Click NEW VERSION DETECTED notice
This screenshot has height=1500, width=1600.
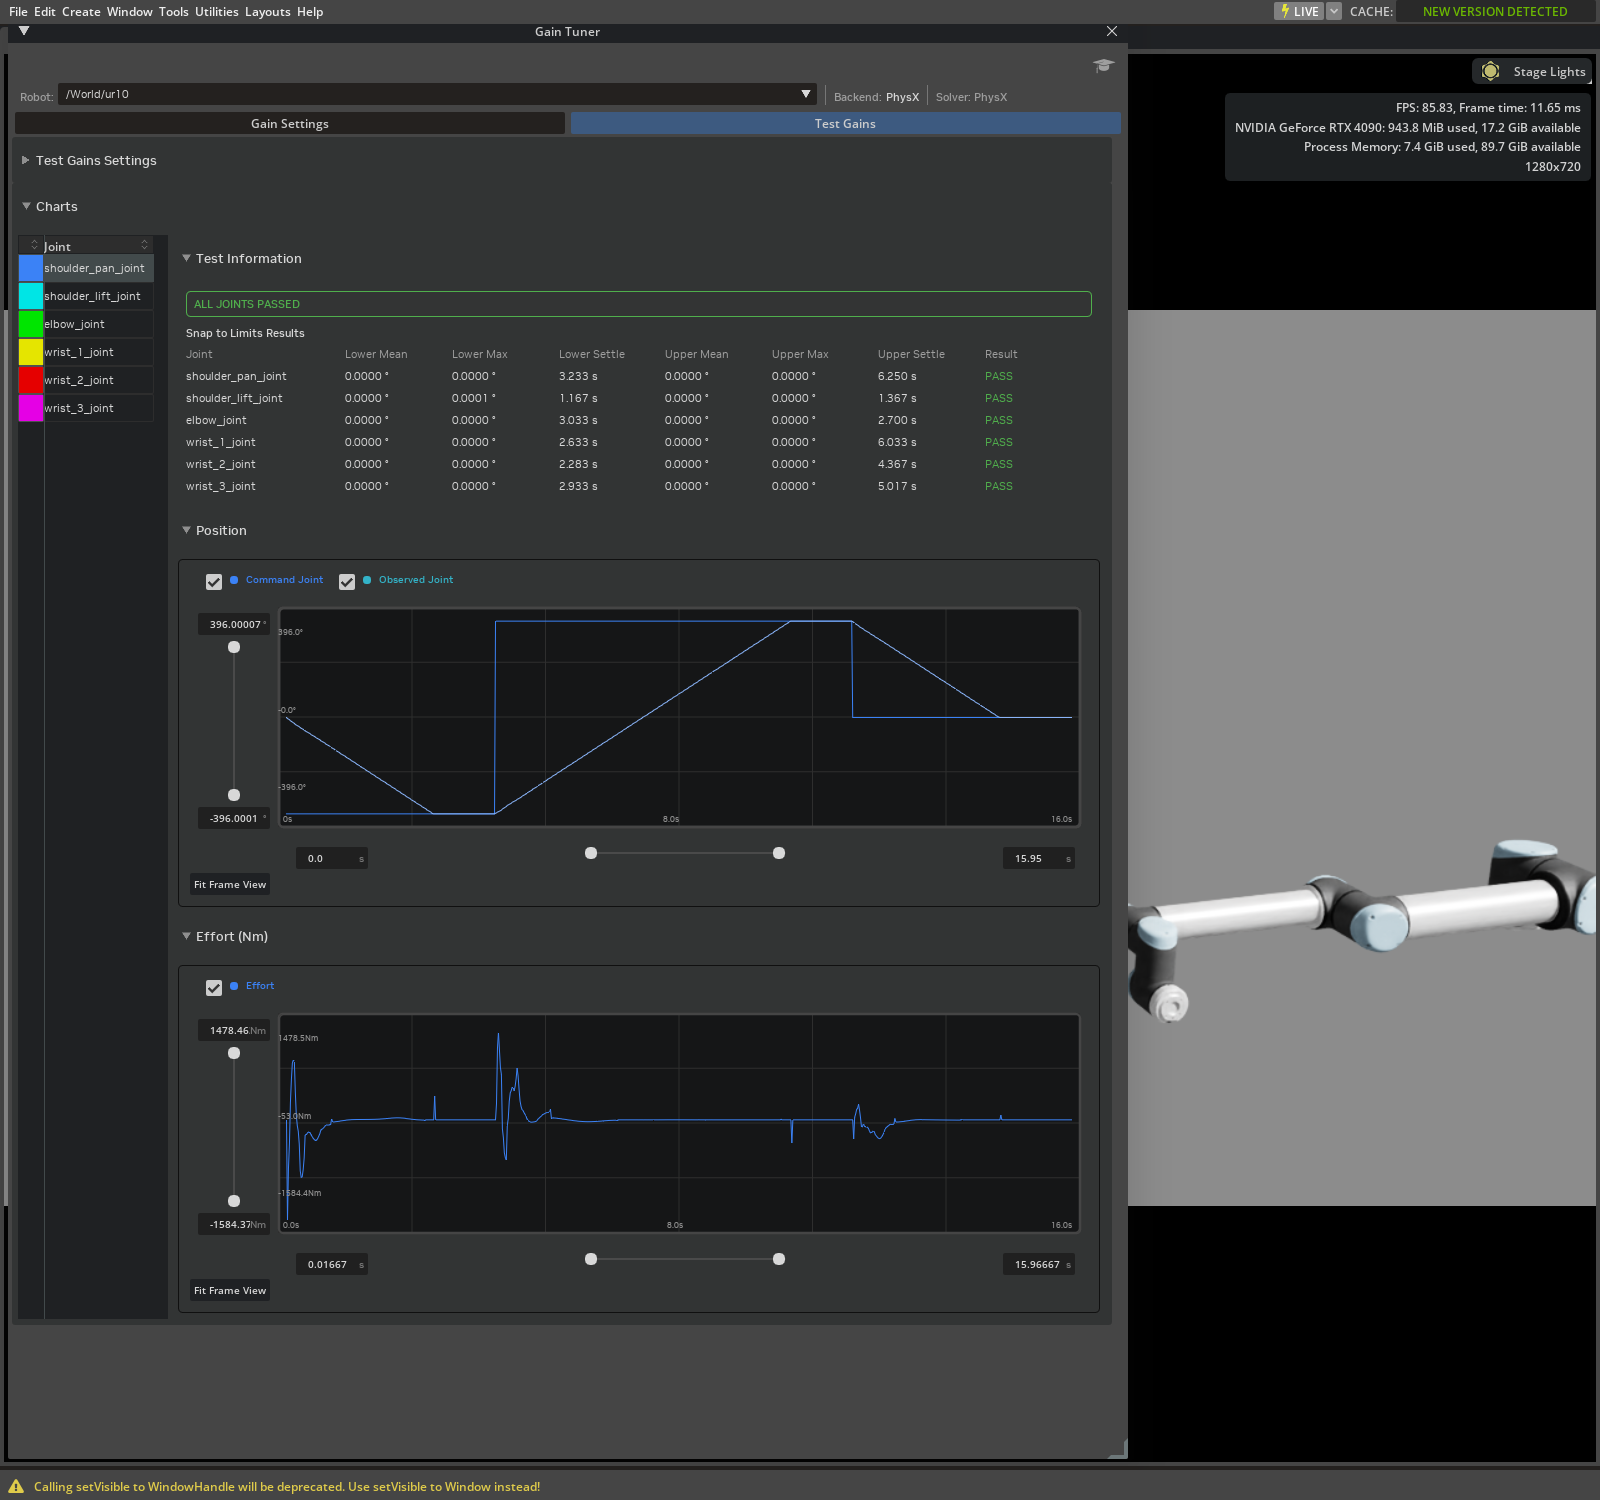[1495, 12]
